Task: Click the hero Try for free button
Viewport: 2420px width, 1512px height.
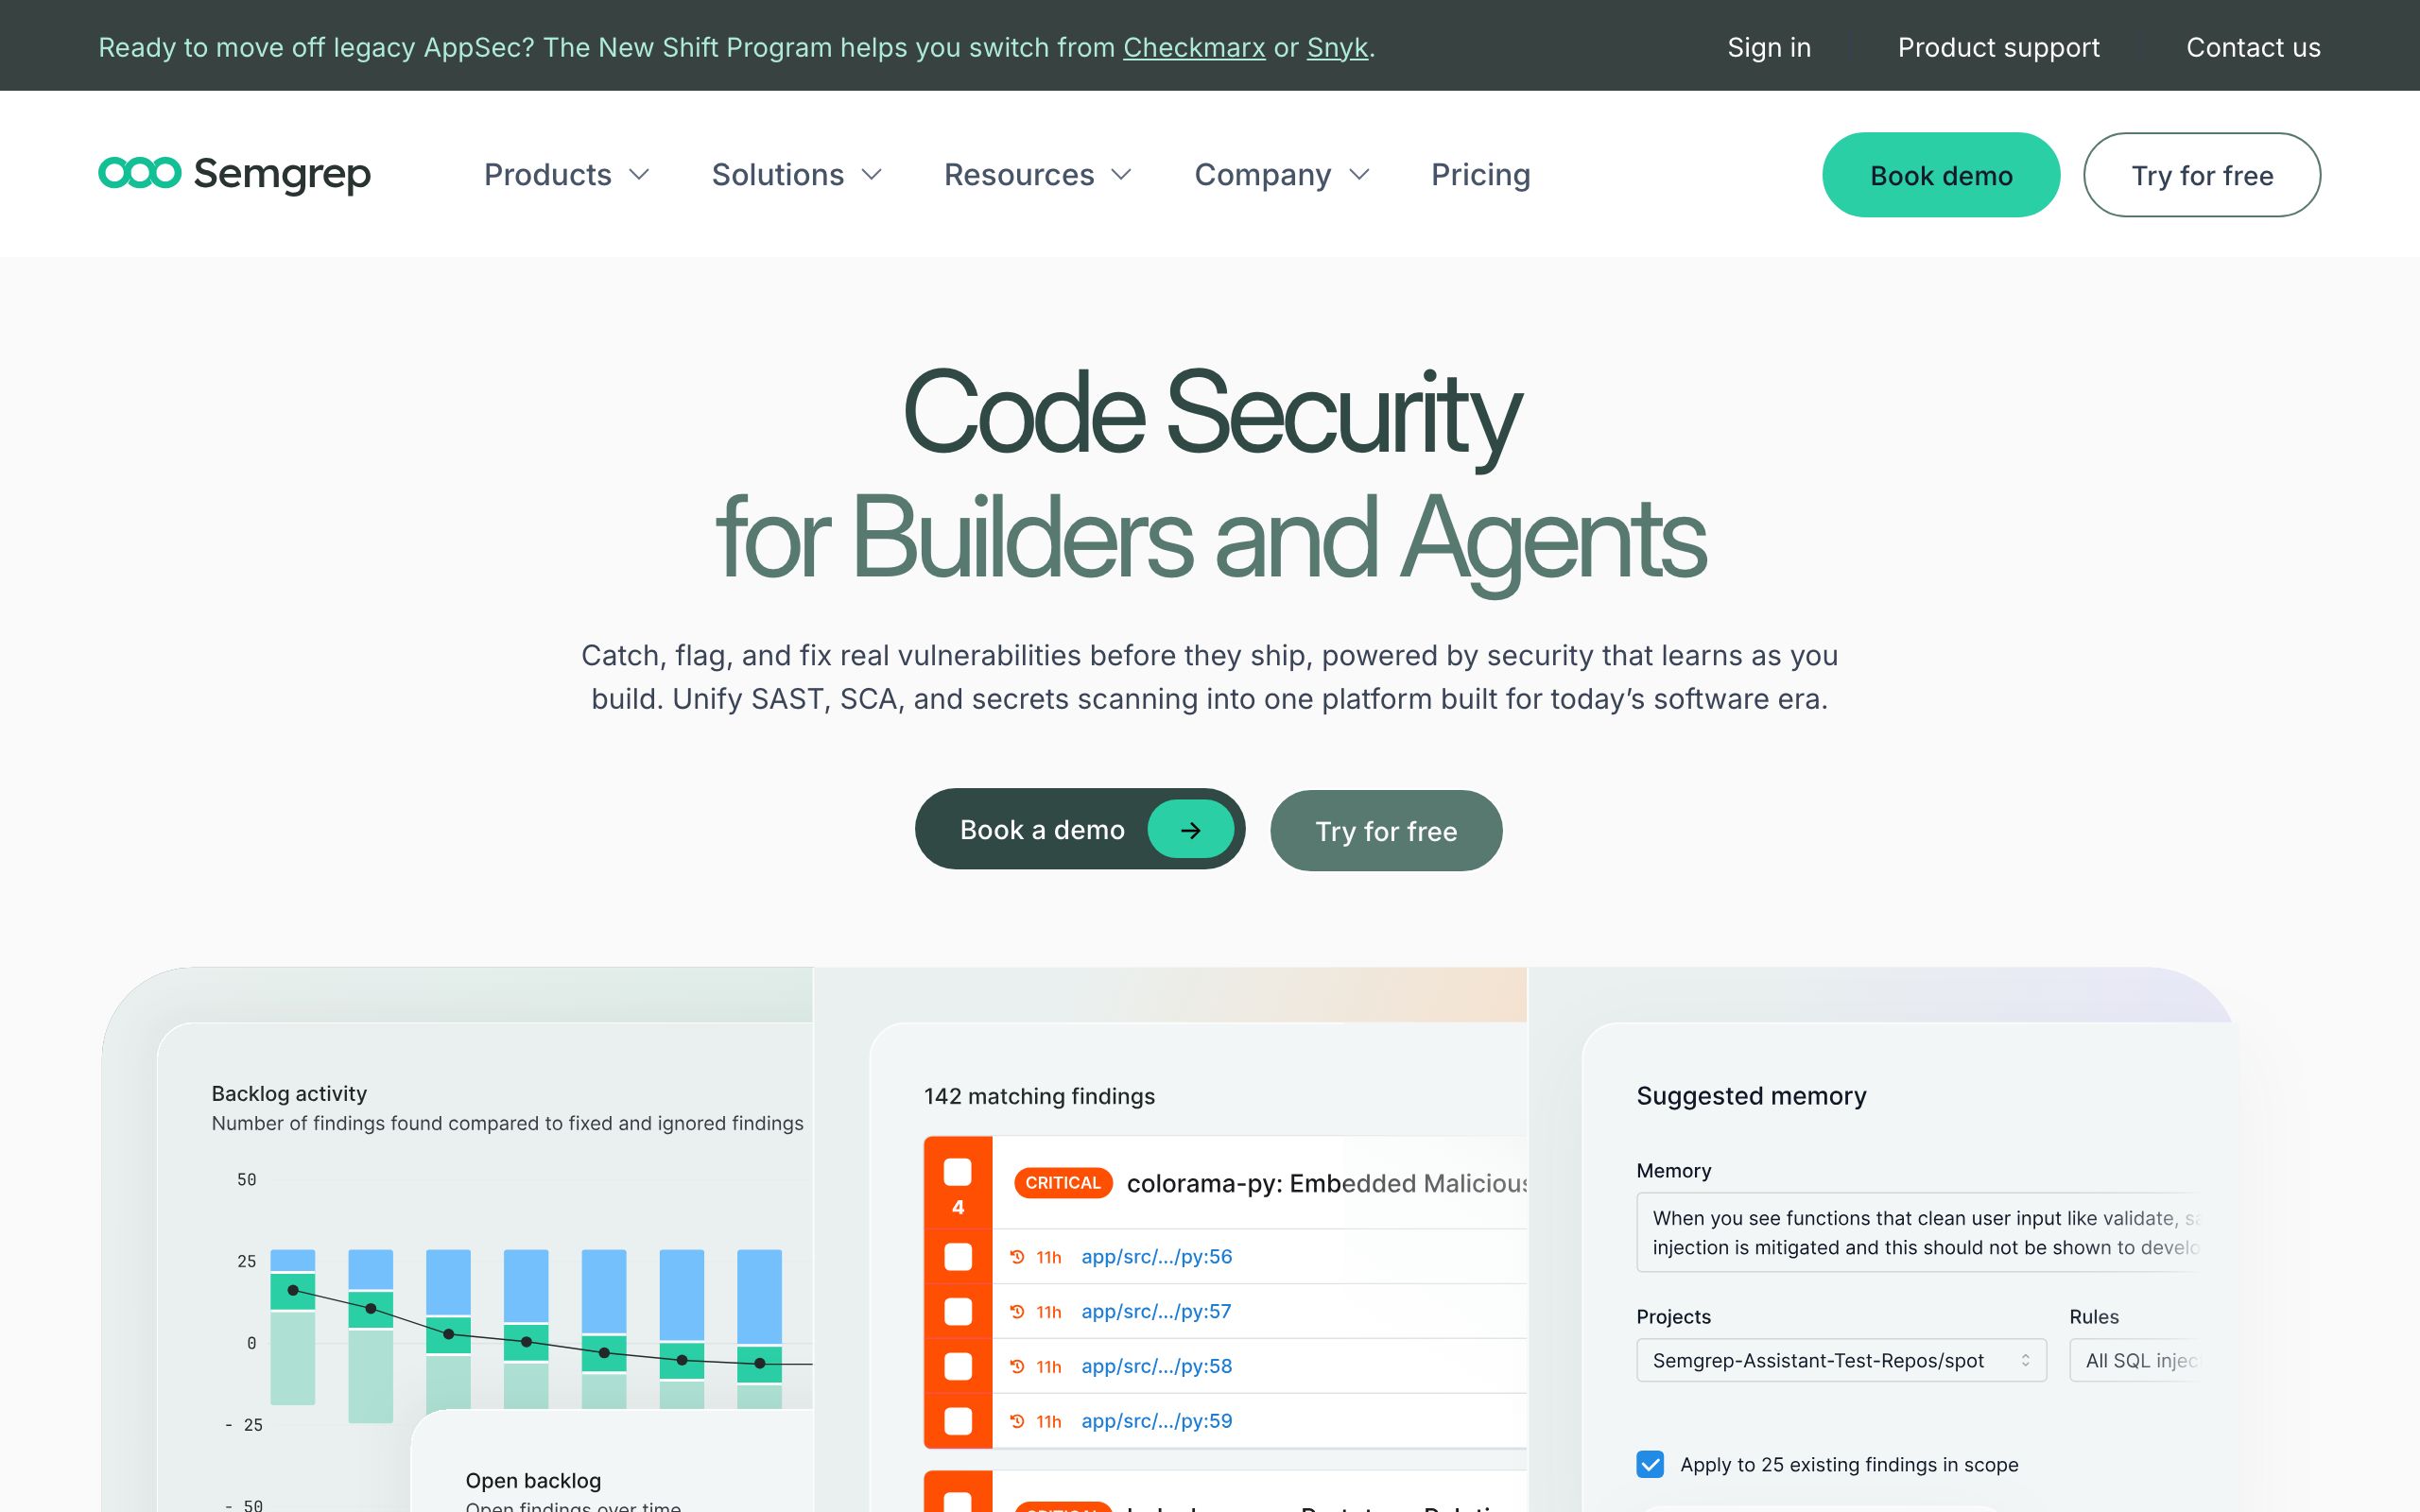Action: pos(1386,830)
